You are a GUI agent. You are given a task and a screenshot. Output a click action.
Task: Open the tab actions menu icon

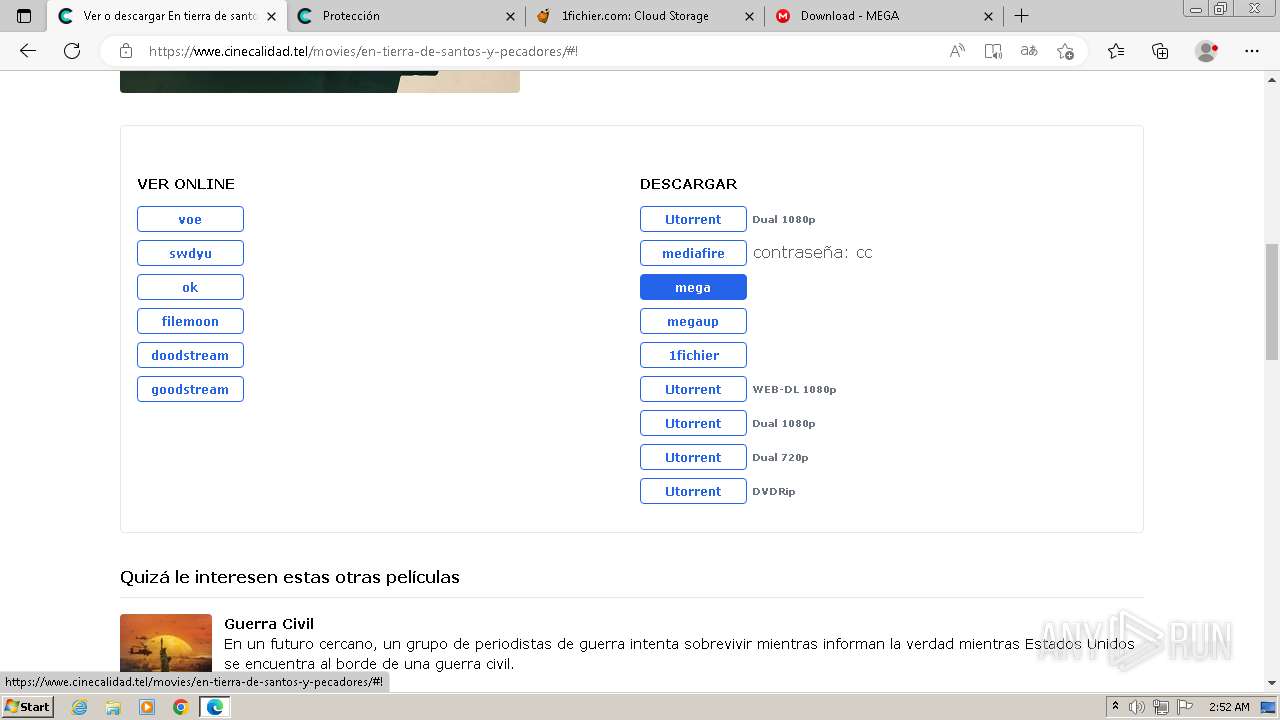click(24, 16)
